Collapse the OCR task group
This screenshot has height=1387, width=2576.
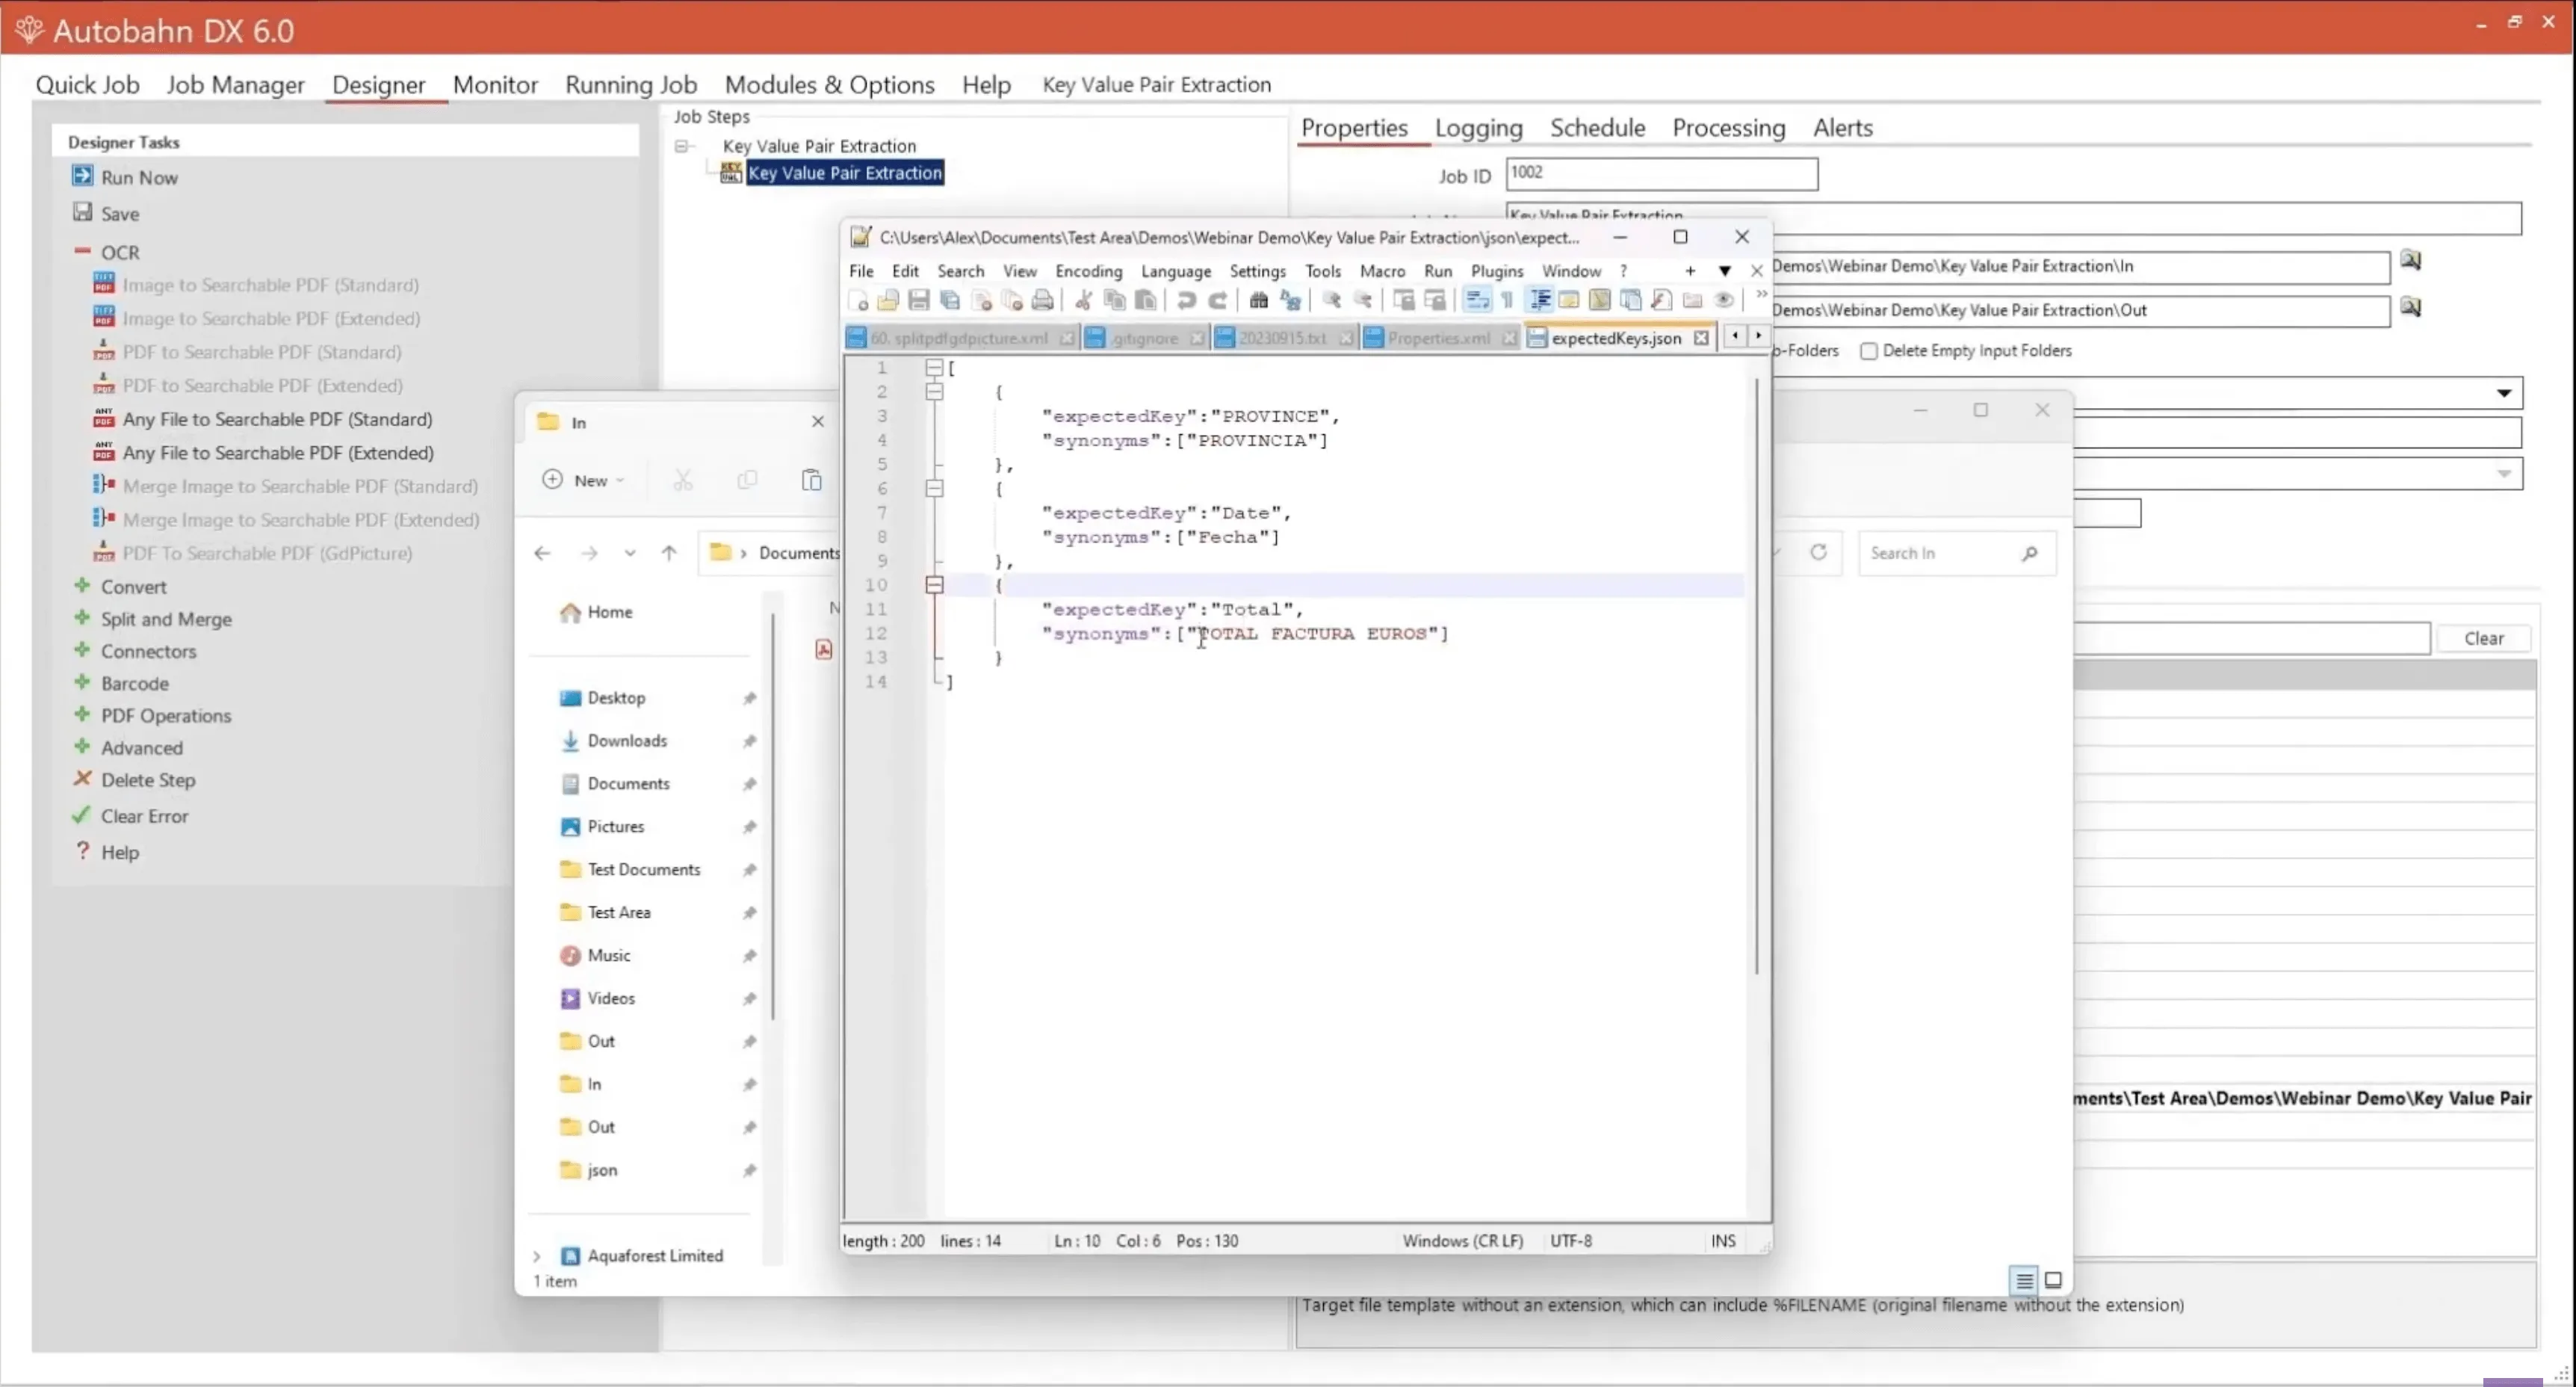tap(82, 251)
